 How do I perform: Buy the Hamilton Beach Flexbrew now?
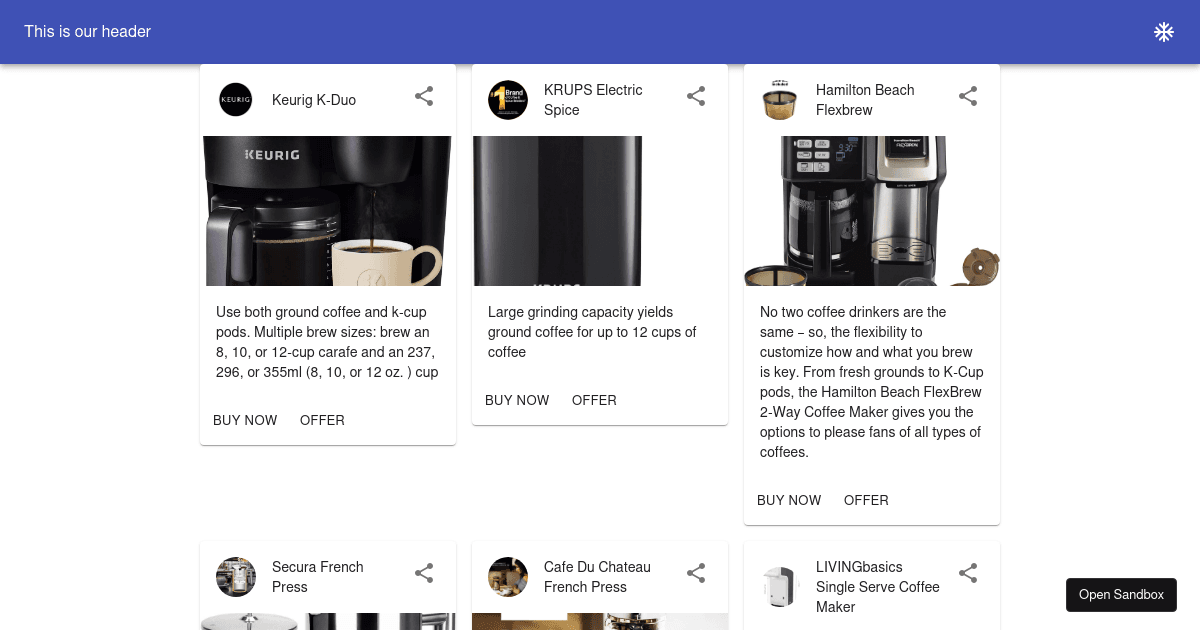point(789,500)
